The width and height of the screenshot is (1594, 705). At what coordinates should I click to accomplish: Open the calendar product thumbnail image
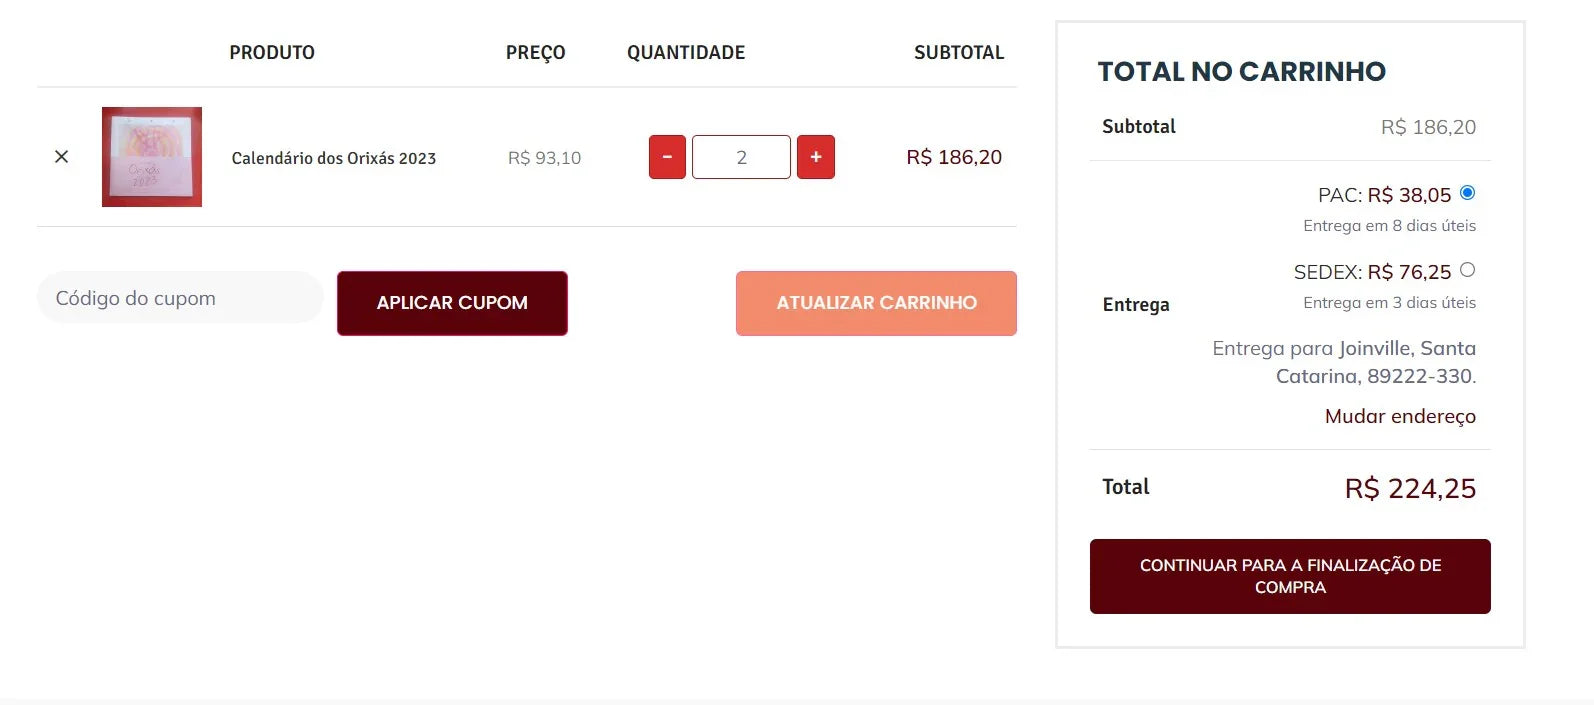[x=152, y=157]
